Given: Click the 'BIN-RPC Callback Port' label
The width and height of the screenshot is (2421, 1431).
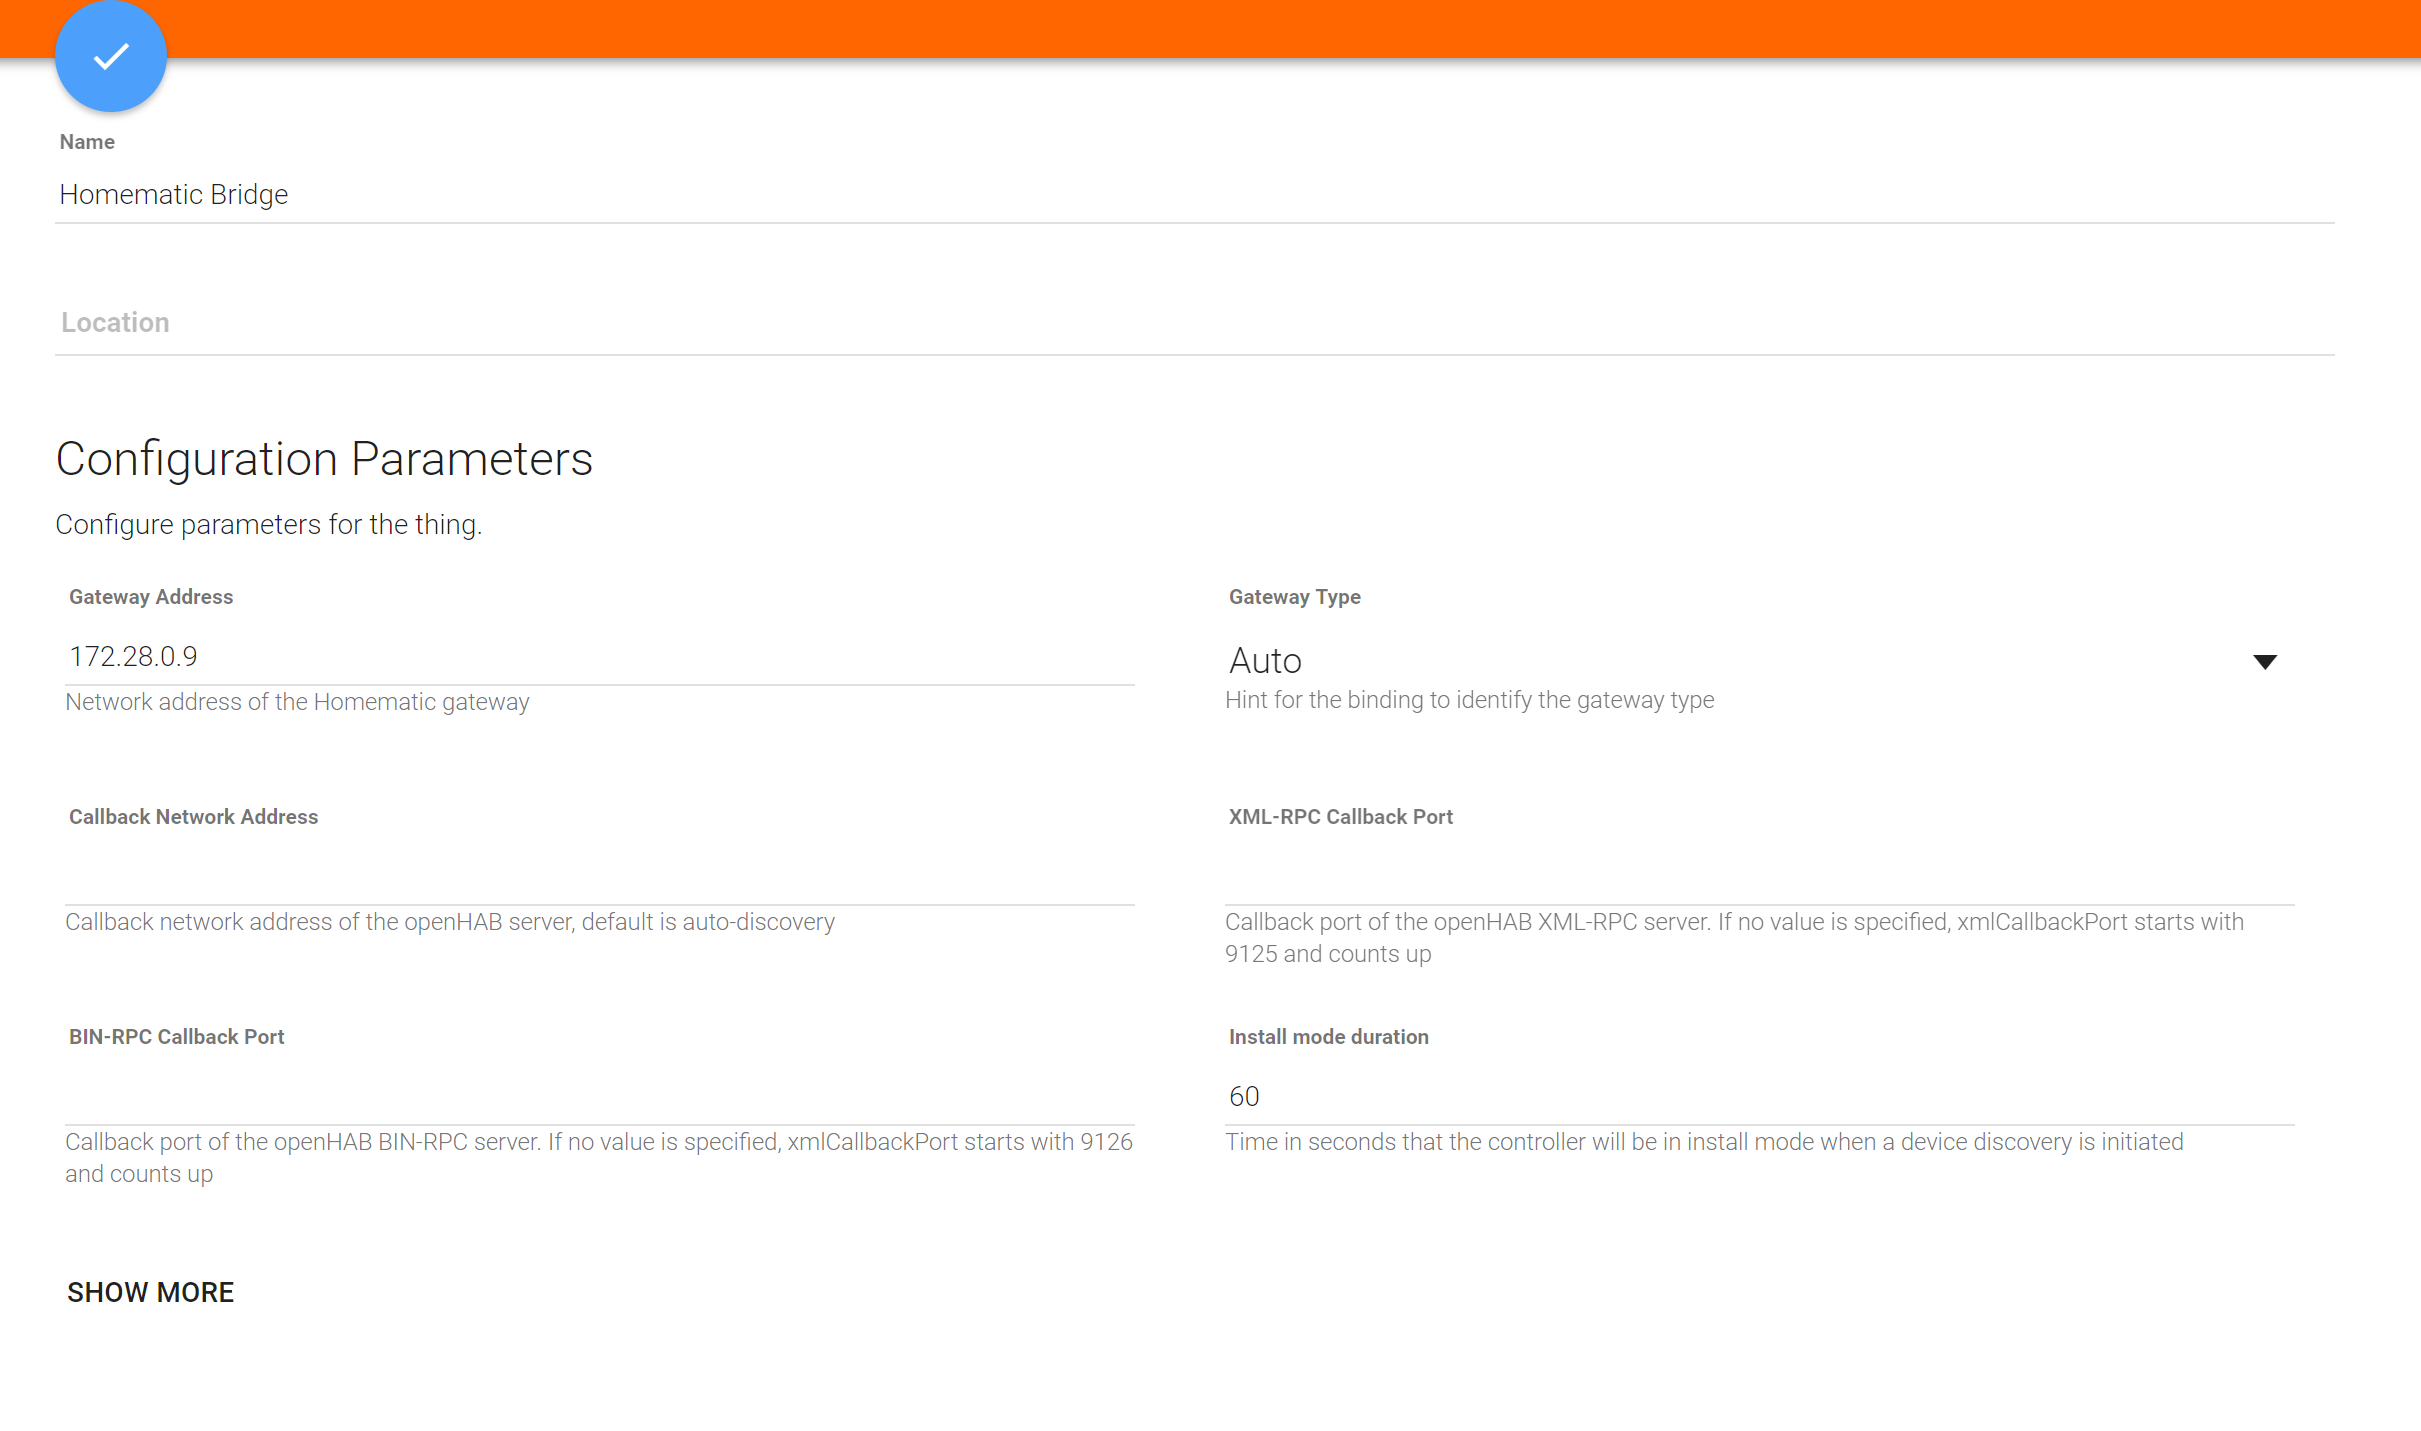Looking at the screenshot, I should [x=176, y=1037].
